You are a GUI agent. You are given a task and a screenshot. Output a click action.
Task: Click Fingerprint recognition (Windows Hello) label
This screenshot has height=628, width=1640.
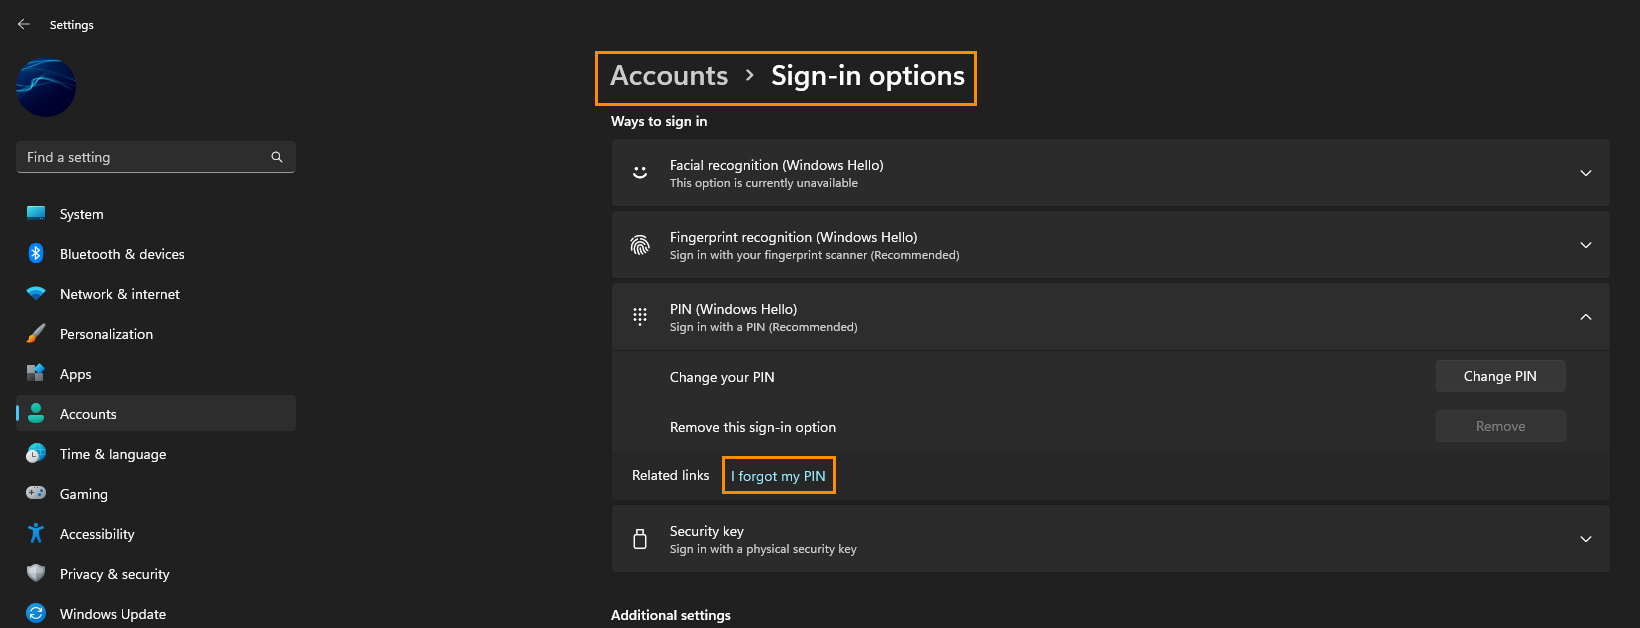[x=794, y=237]
